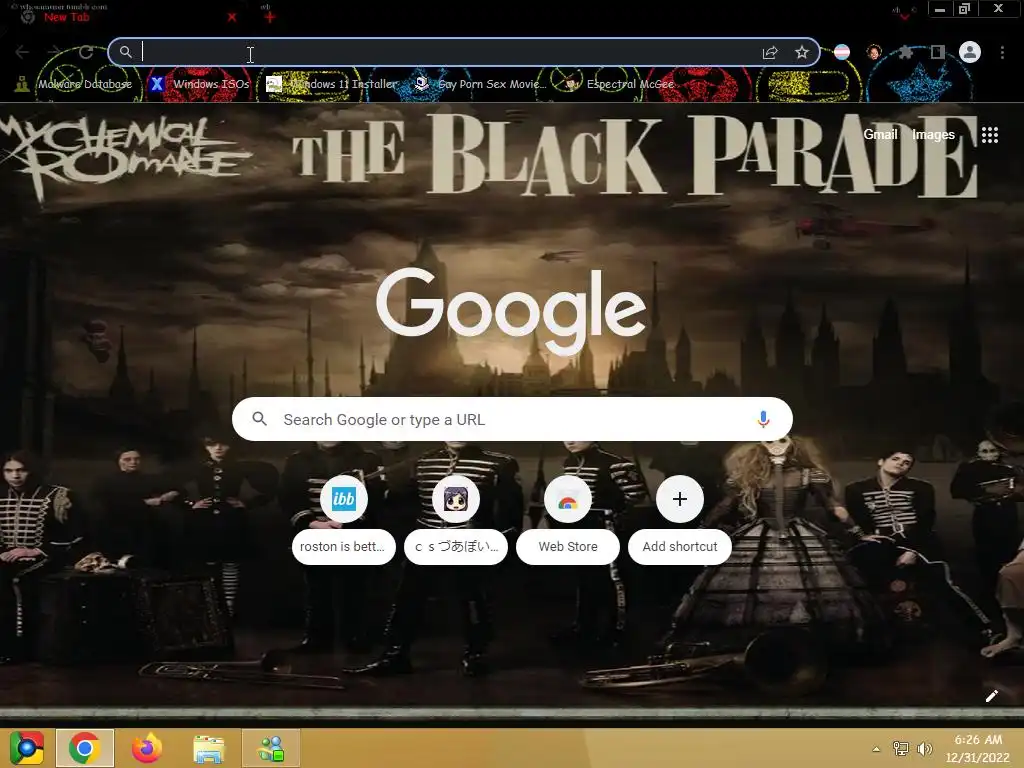Open Windows Explorer from the taskbar
The image size is (1024, 768).
pyautogui.click(x=208, y=748)
